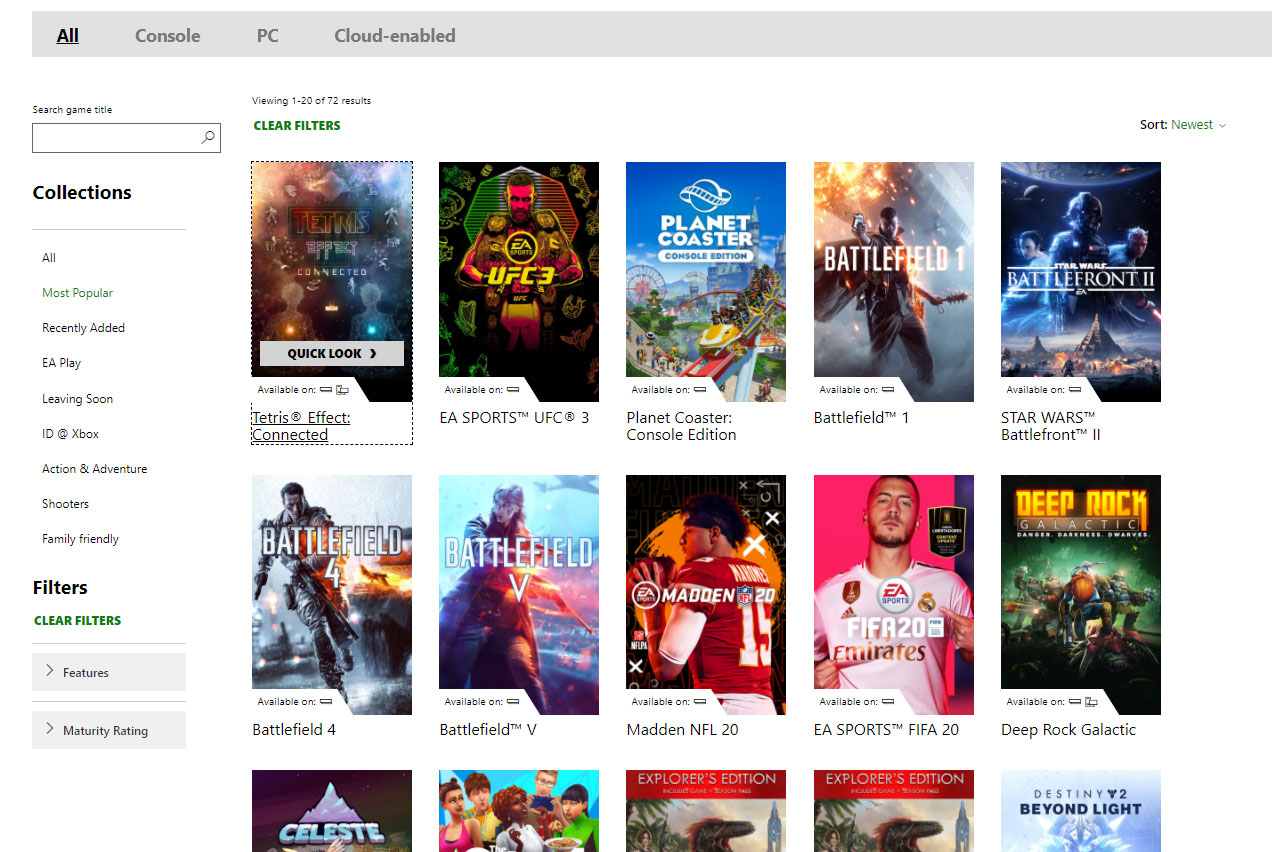The height and width of the screenshot is (852, 1272).
Task: Select the Star Wars Battlefront II cover art
Action: coord(1081,282)
